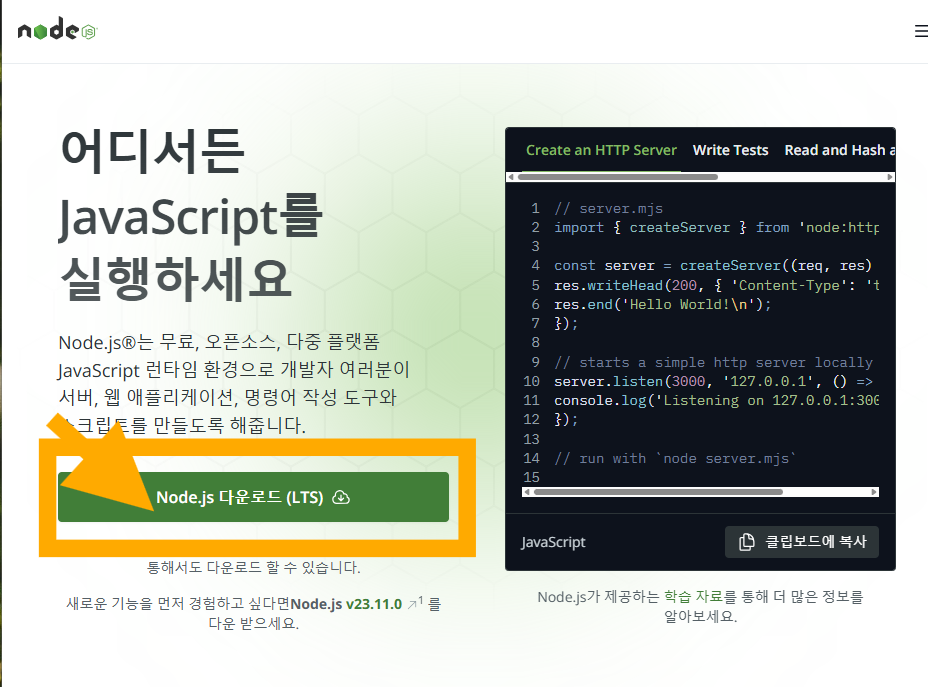The width and height of the screenshot is (928, 687).
Task: Select the Create an HTTP Server tab
Action: click(601, 150)
